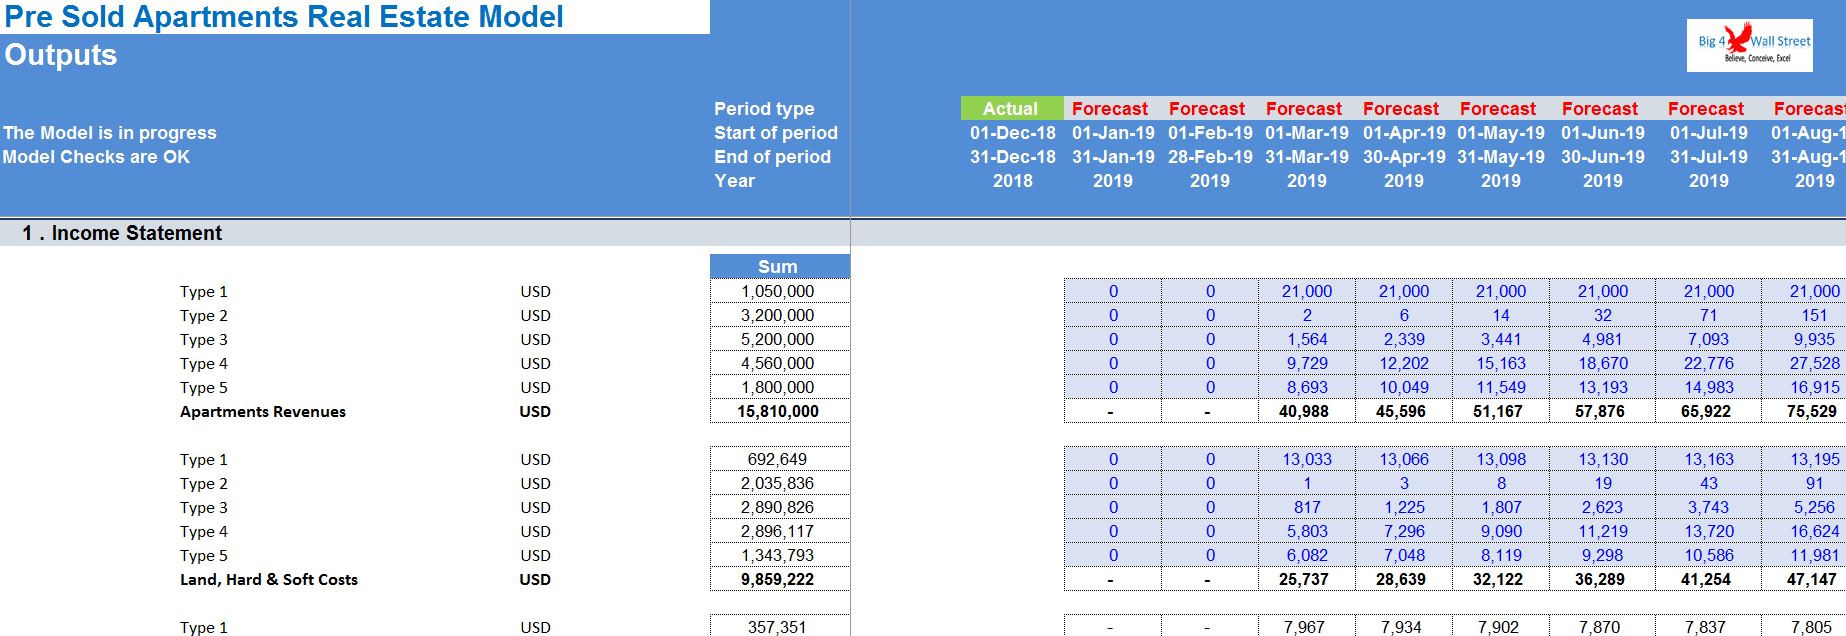Image resolution: width=1846 pixels, height=636 pixels.
Task: Click Type 1 cost value 13,033
Action: (1307, 459)
